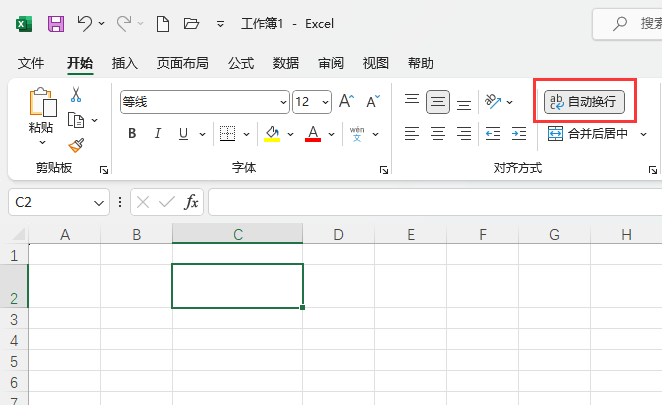
Task: Click the 粘贴 paste icon
Action: tap(43, 102)
